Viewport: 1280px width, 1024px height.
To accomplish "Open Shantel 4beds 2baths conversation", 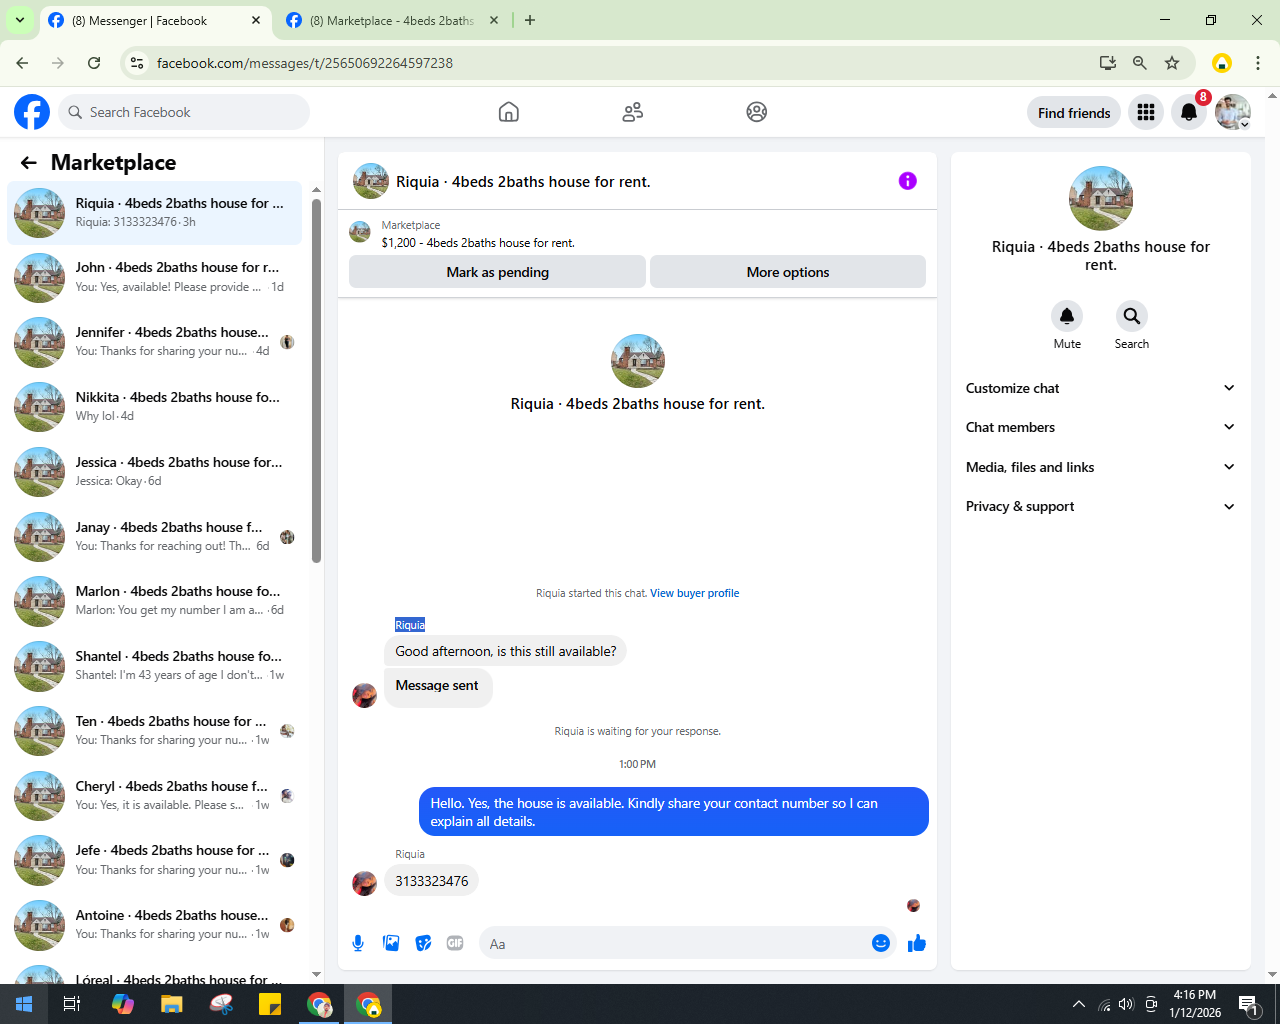I will (x=154, y=666).
